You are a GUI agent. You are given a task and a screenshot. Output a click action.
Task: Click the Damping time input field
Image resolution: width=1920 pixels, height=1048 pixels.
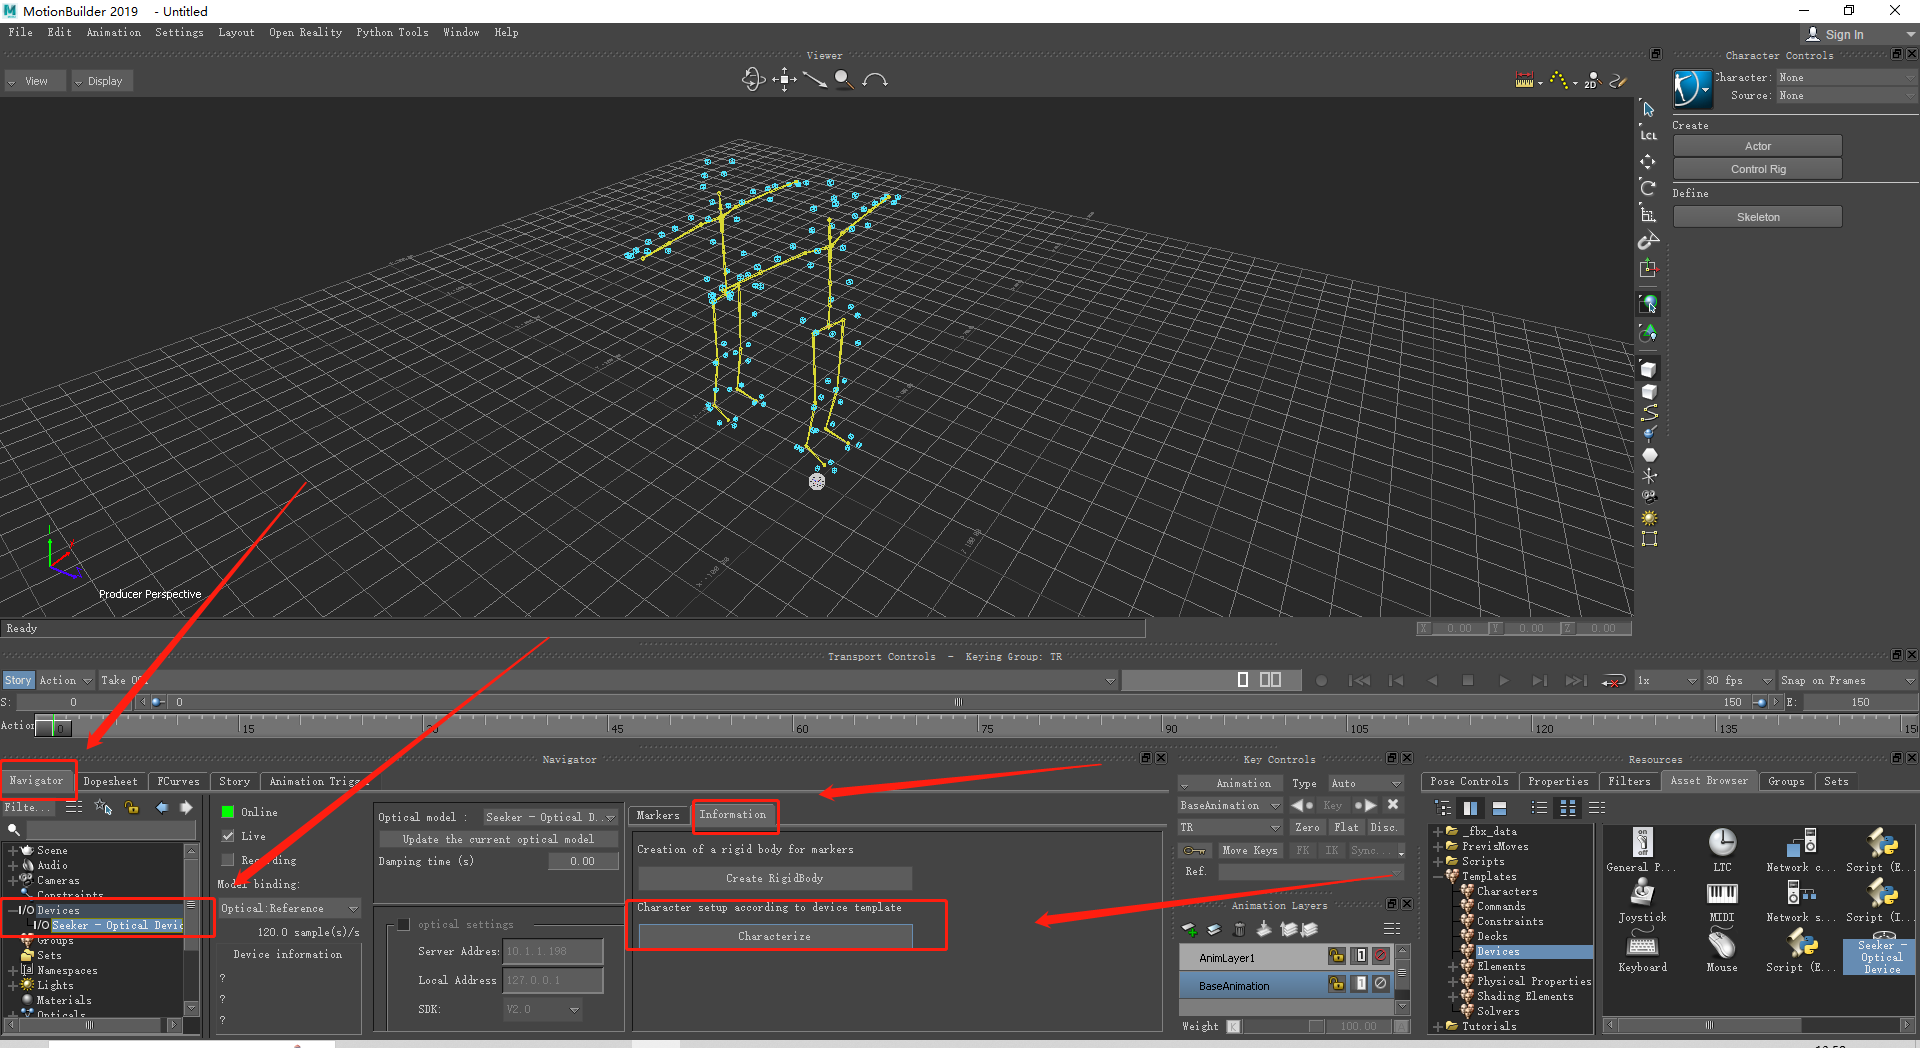(x=583, y=861)
